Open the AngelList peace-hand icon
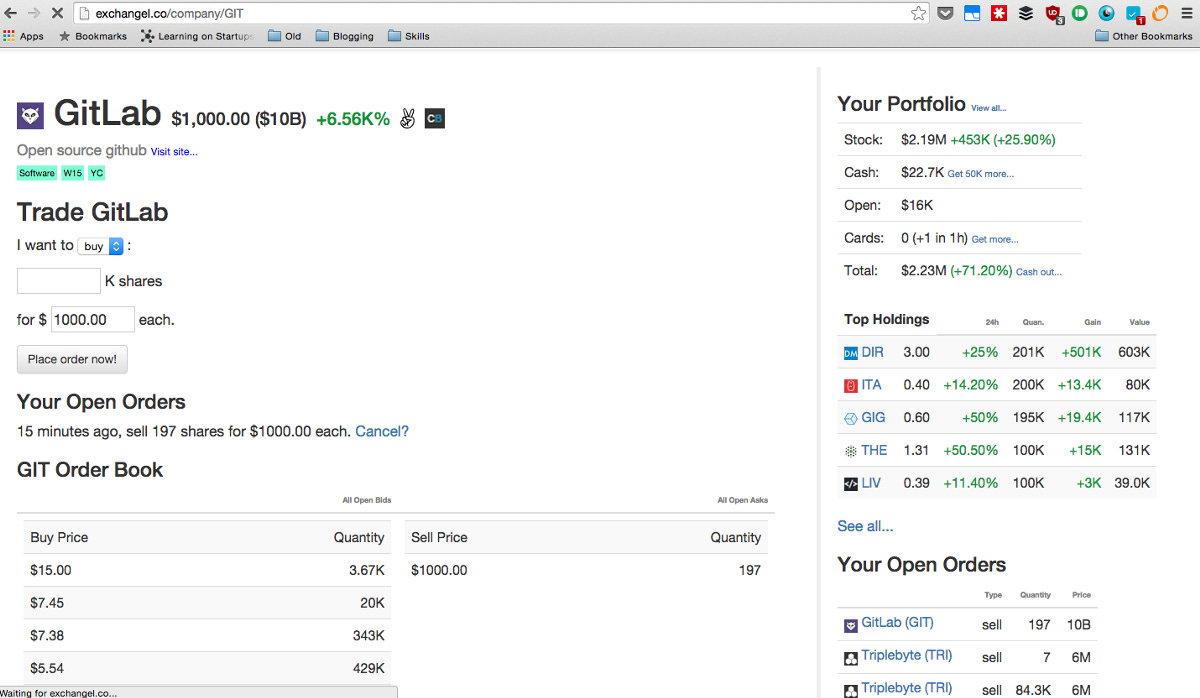The width and height of the screenshot is (1200, 698). pyautogui.click(x=407, y=118)
